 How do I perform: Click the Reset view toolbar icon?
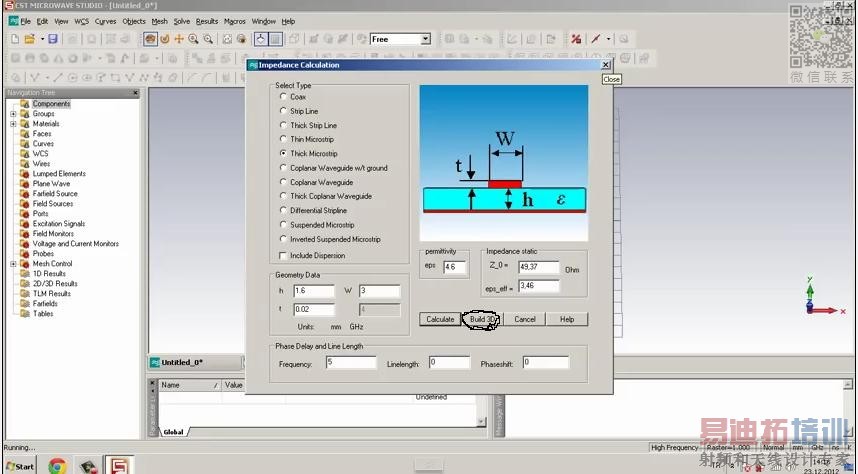point(227,39)
